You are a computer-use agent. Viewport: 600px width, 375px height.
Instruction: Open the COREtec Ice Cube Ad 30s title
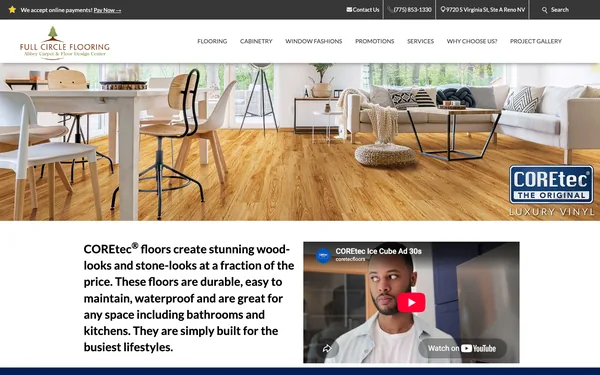pos(378,251)
